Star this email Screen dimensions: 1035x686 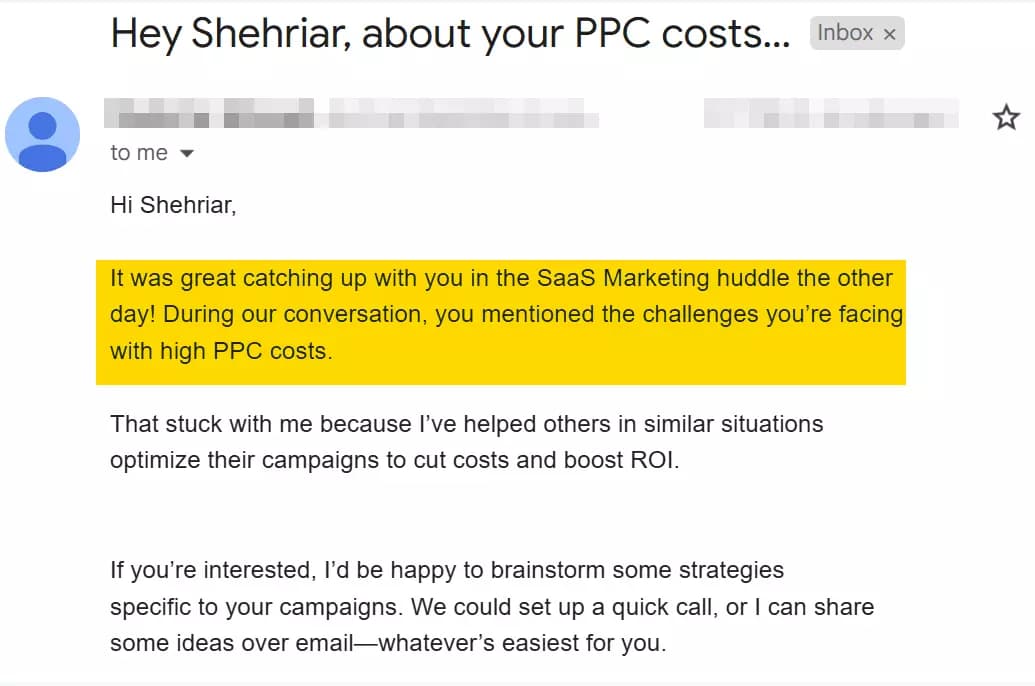(1006, 118)
